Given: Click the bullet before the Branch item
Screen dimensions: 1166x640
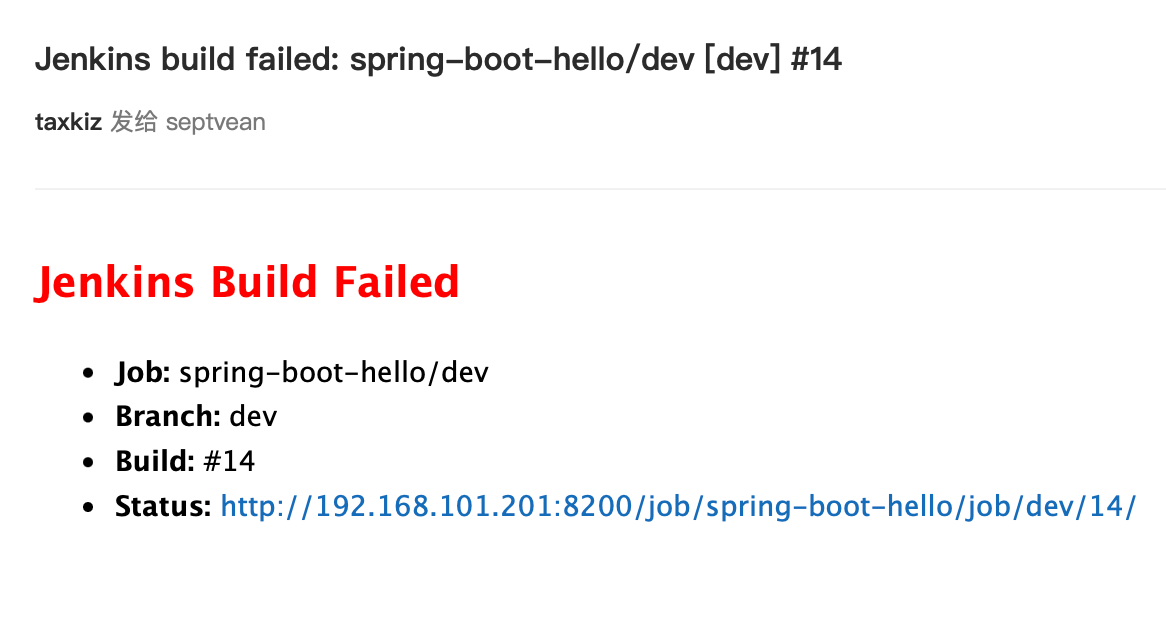Looking at the screenshot, I should click(x=92, y=417).
